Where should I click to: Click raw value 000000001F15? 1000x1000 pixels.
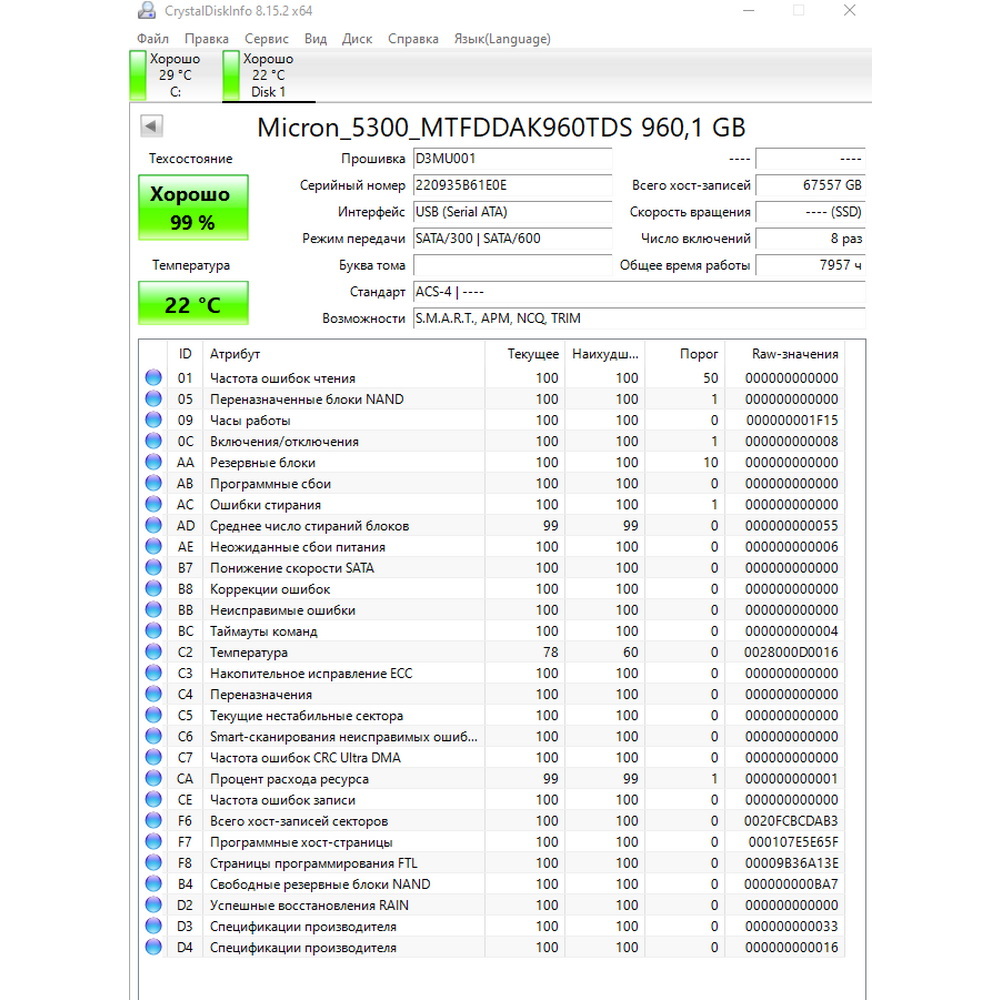point(792,420)
